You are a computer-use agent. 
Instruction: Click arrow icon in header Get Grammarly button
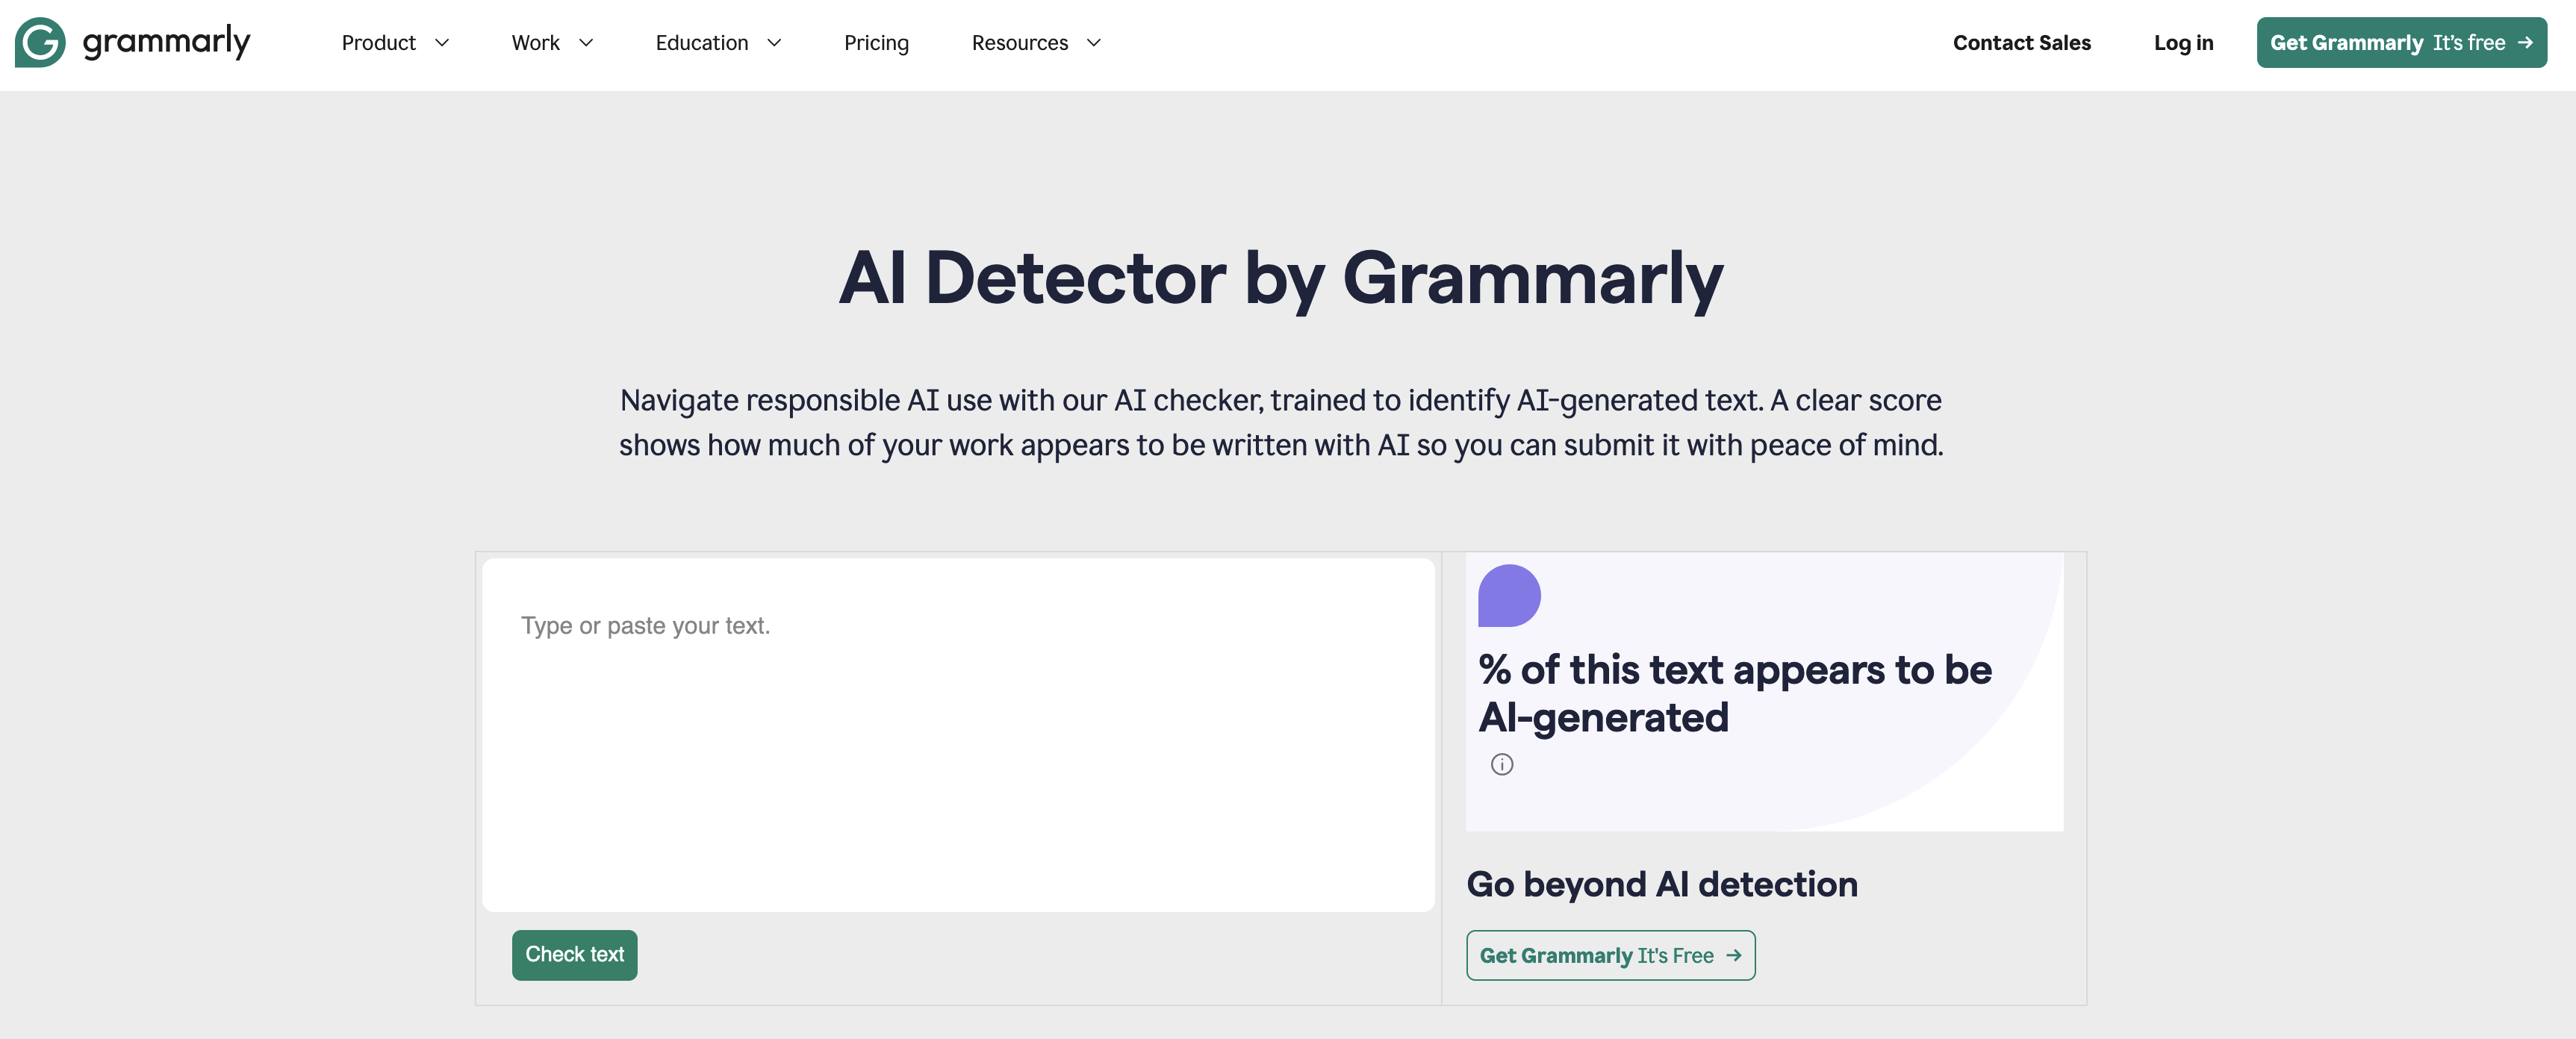[2525, 42]
